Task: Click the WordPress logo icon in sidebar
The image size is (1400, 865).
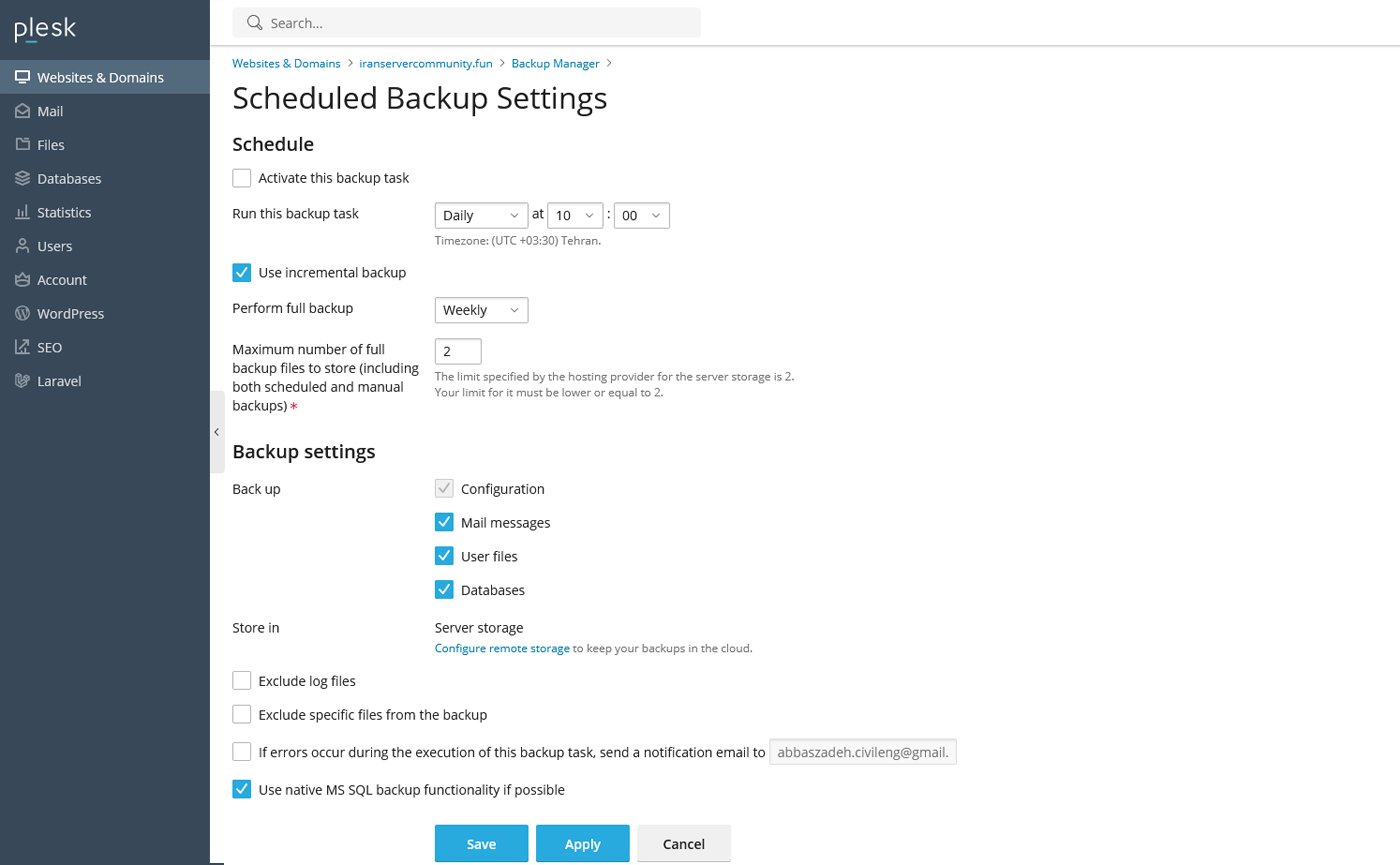Action: pos(22,313)
